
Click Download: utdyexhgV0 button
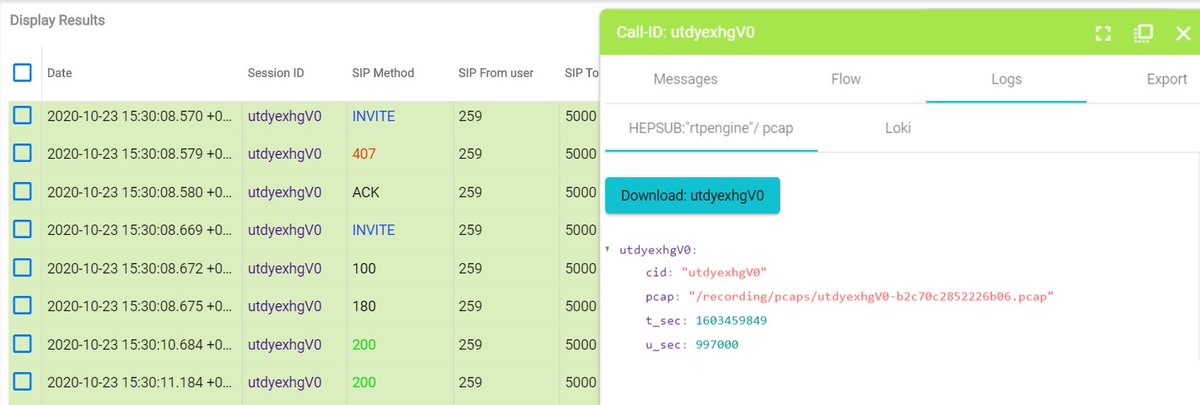[x=692, y=195]
